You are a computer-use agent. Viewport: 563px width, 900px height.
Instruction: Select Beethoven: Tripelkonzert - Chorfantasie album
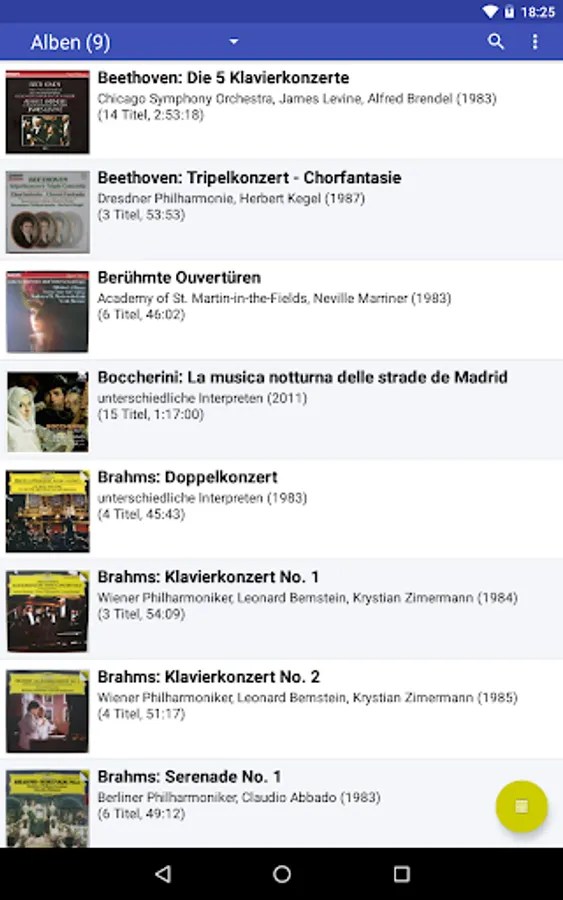coord(281,210)
